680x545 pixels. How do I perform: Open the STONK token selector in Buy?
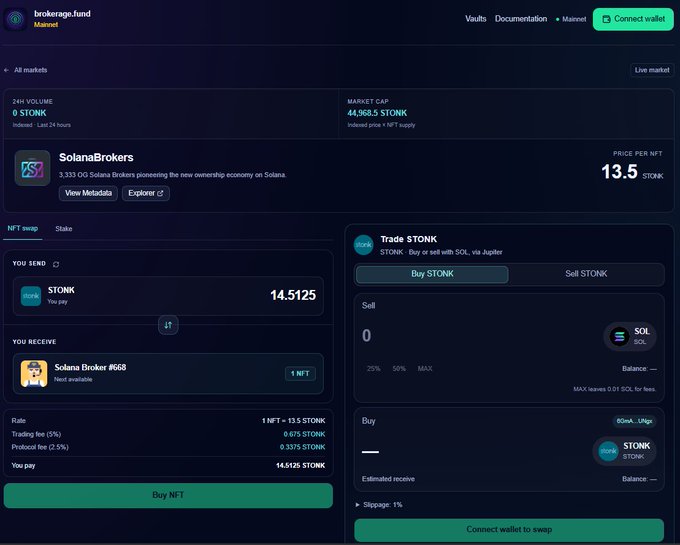[x=624, y=451]
